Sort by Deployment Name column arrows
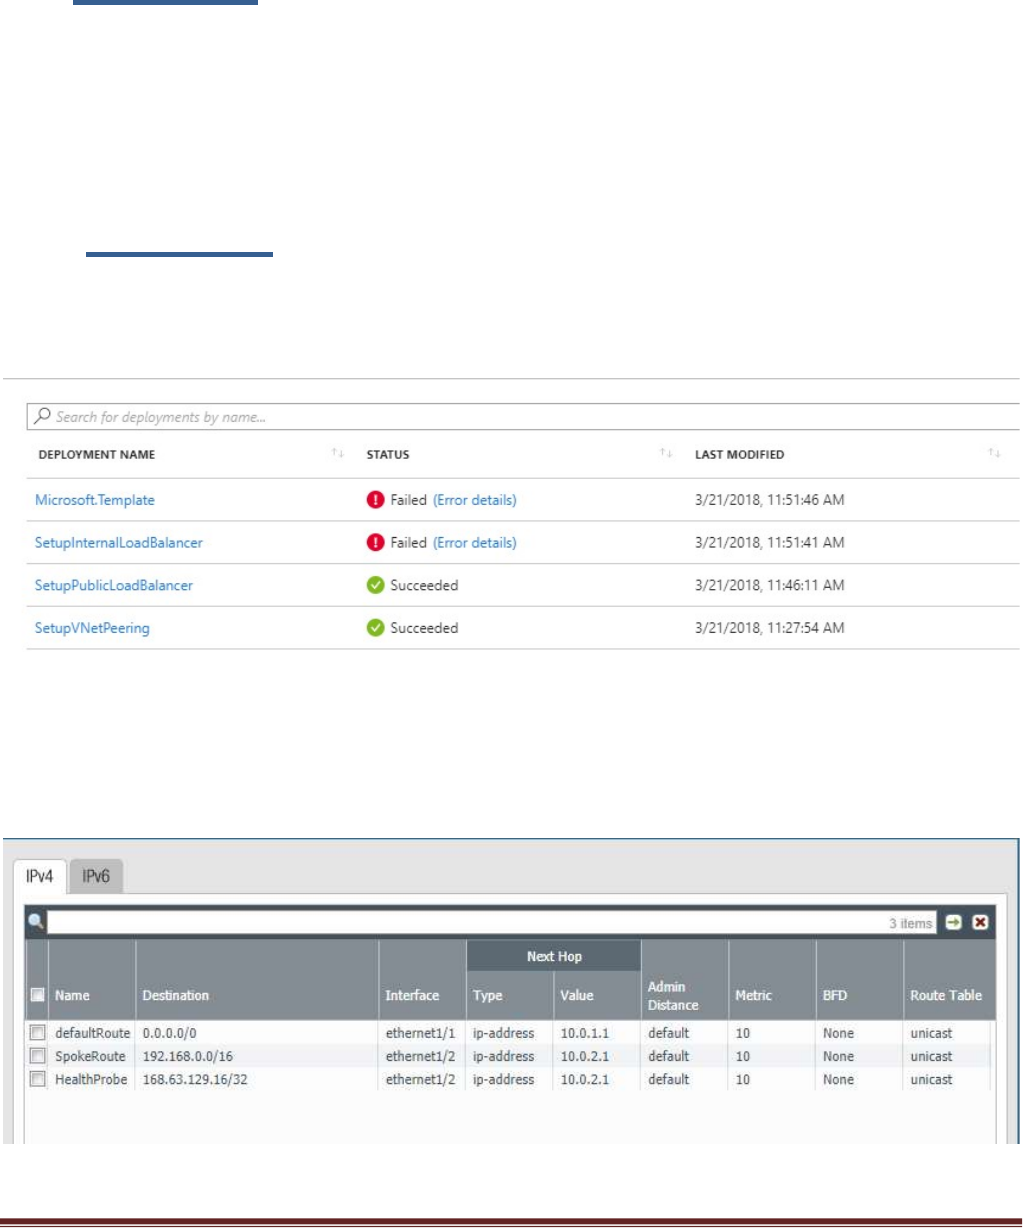The height and width of the screenshot is (1228, 1023). coord(337,454)
